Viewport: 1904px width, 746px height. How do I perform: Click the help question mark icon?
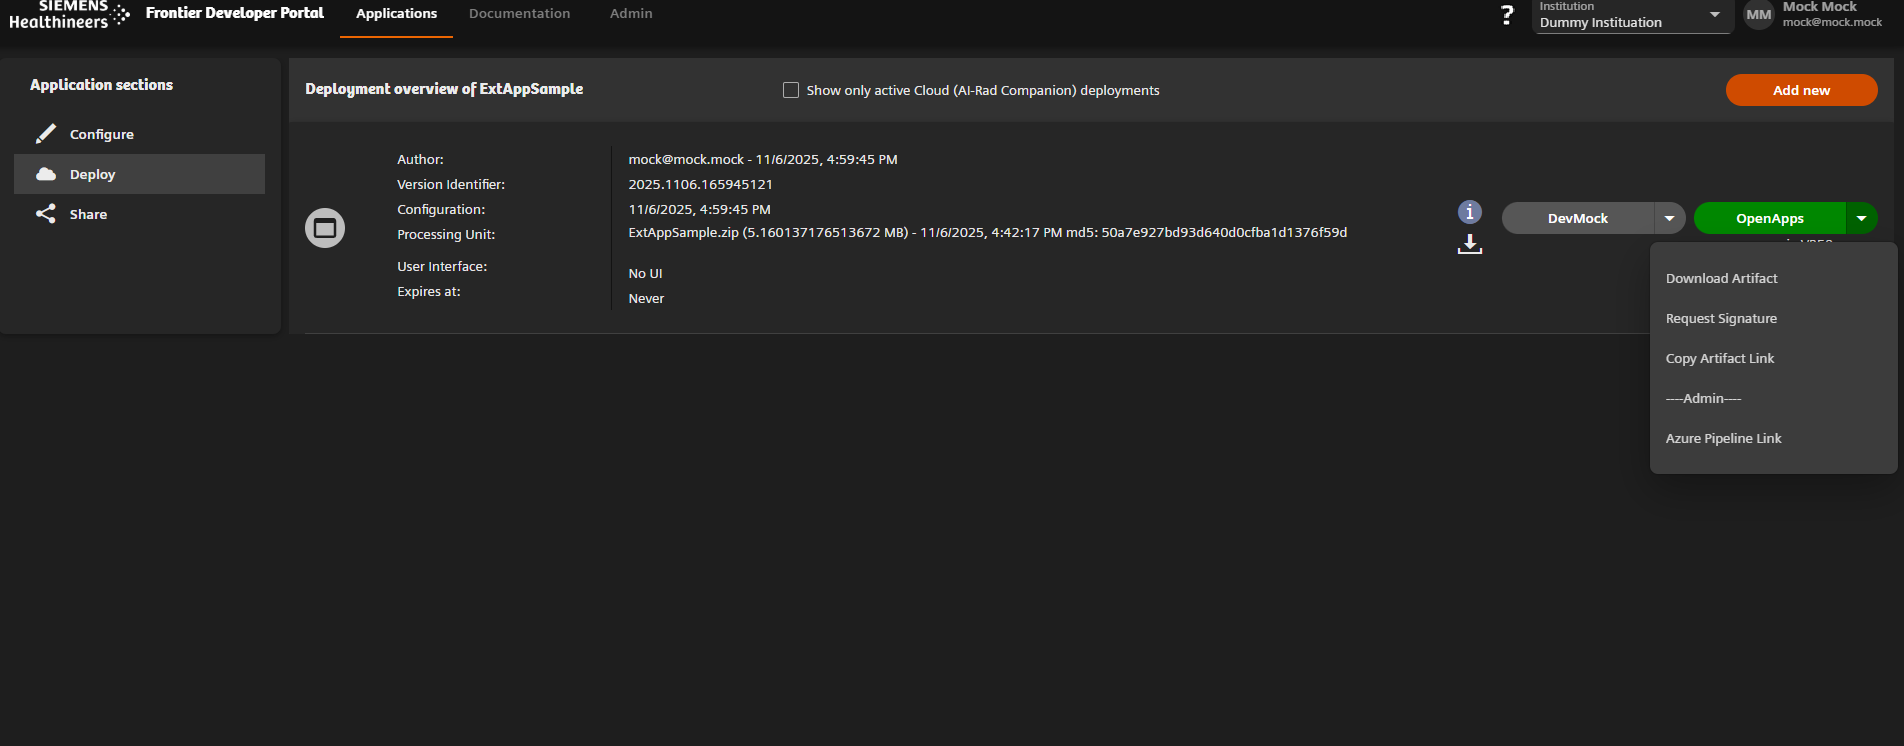tap(1507, 15)
